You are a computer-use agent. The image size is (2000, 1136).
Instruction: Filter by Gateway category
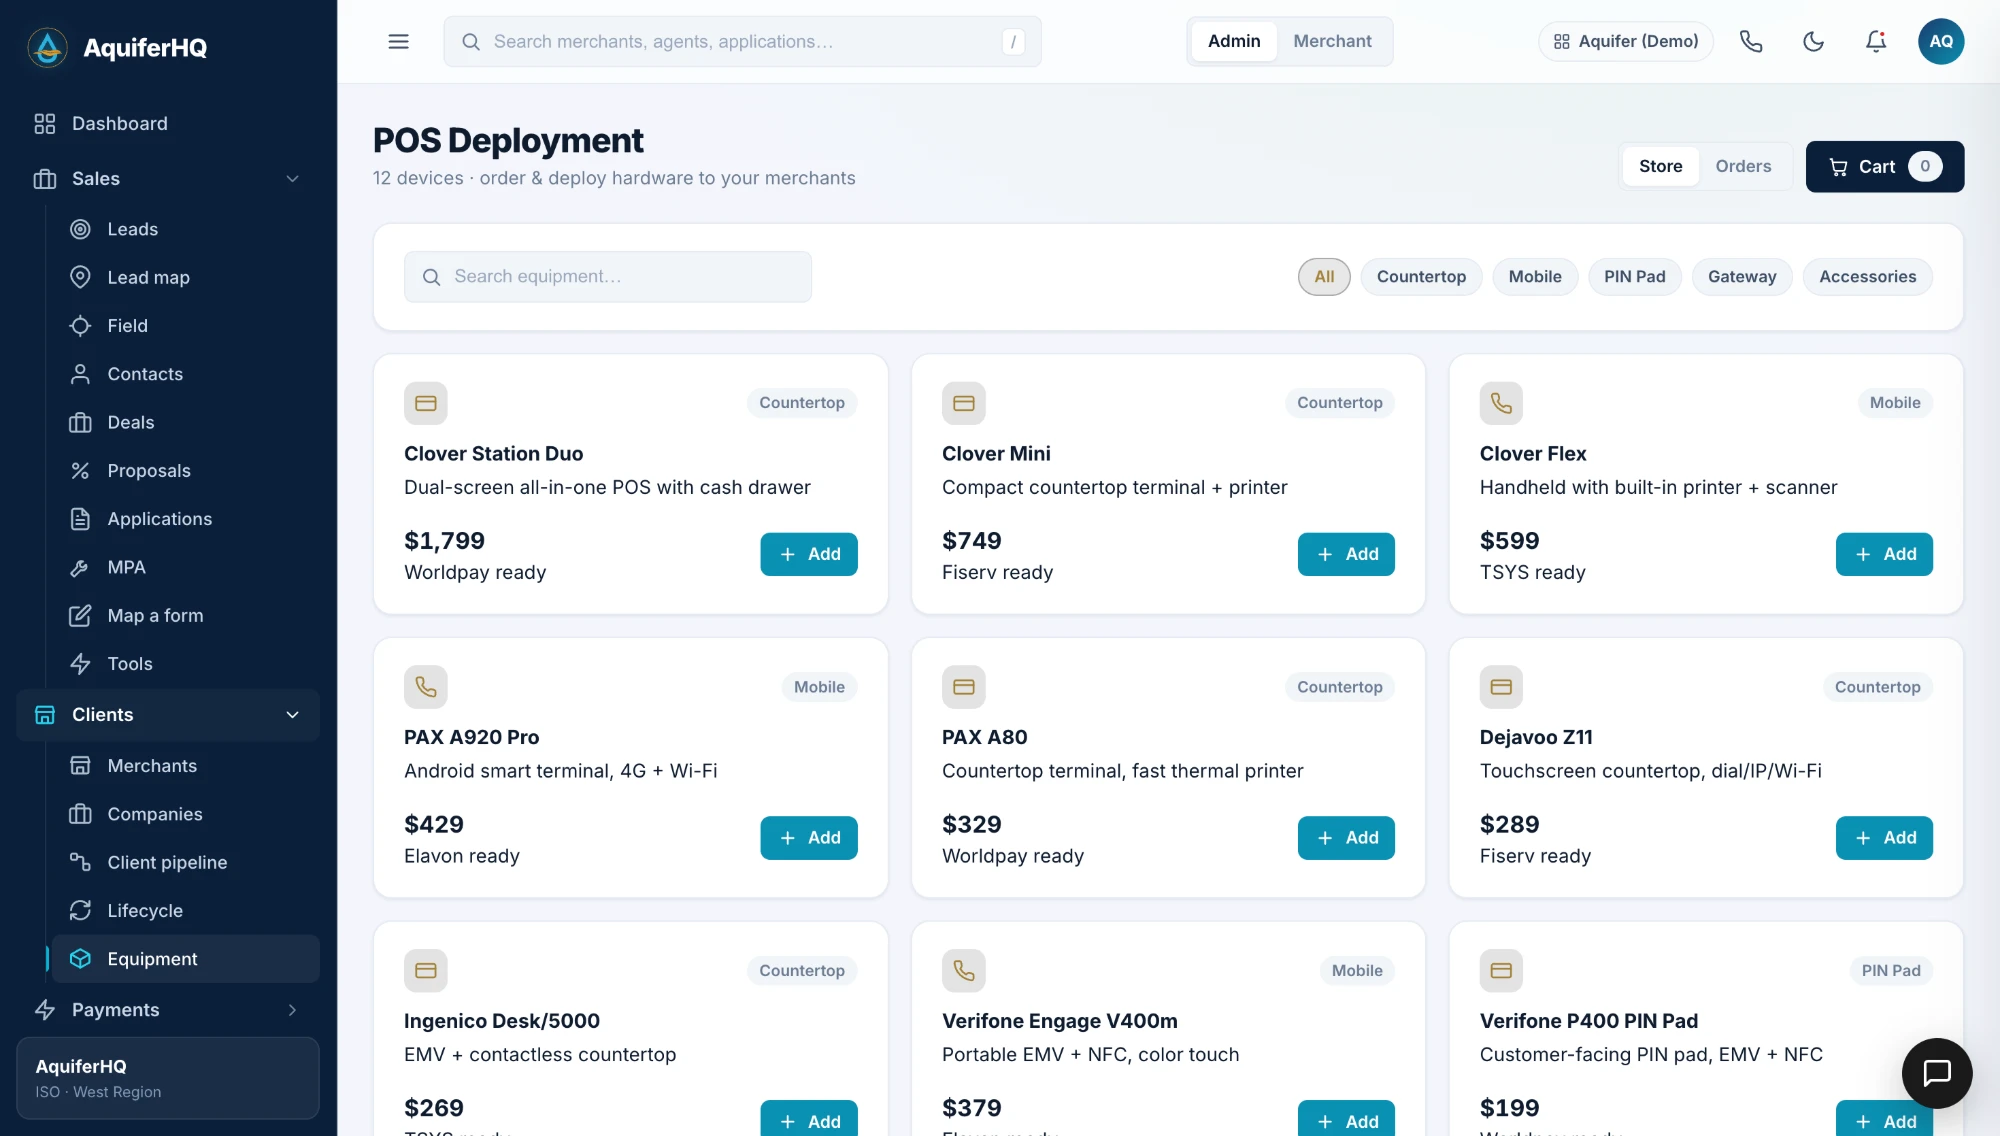[1741, 276]
